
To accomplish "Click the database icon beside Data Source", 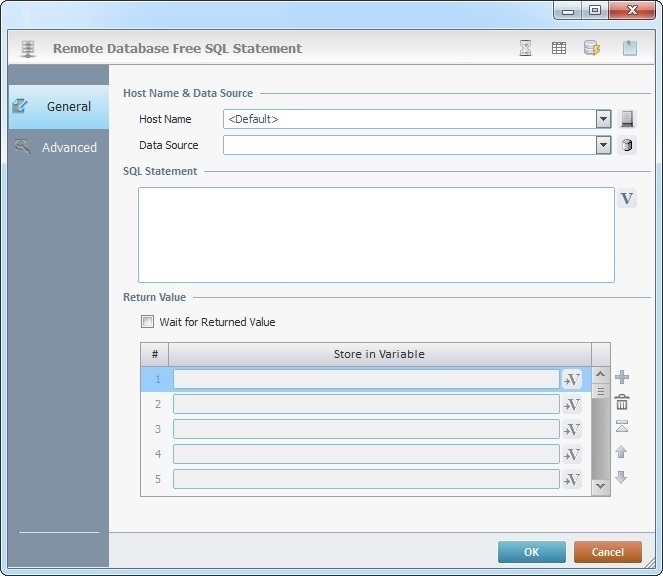I will click(627, 145).
